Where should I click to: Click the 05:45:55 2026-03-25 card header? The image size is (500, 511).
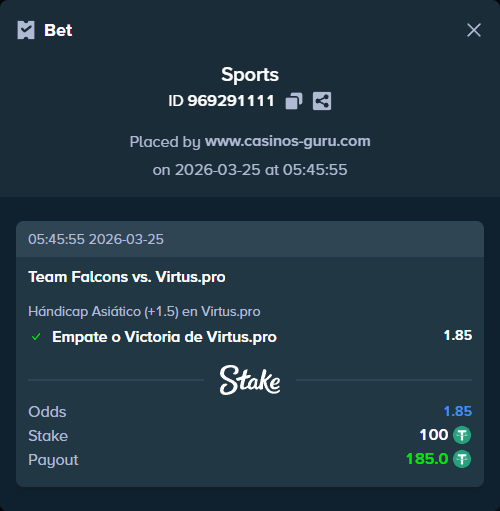(250, 239)
